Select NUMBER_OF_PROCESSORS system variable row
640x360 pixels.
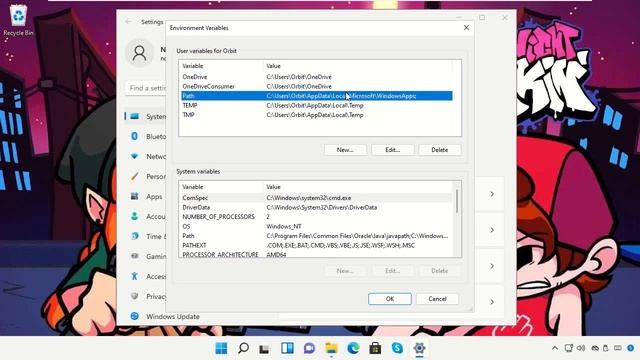(317, 217)
